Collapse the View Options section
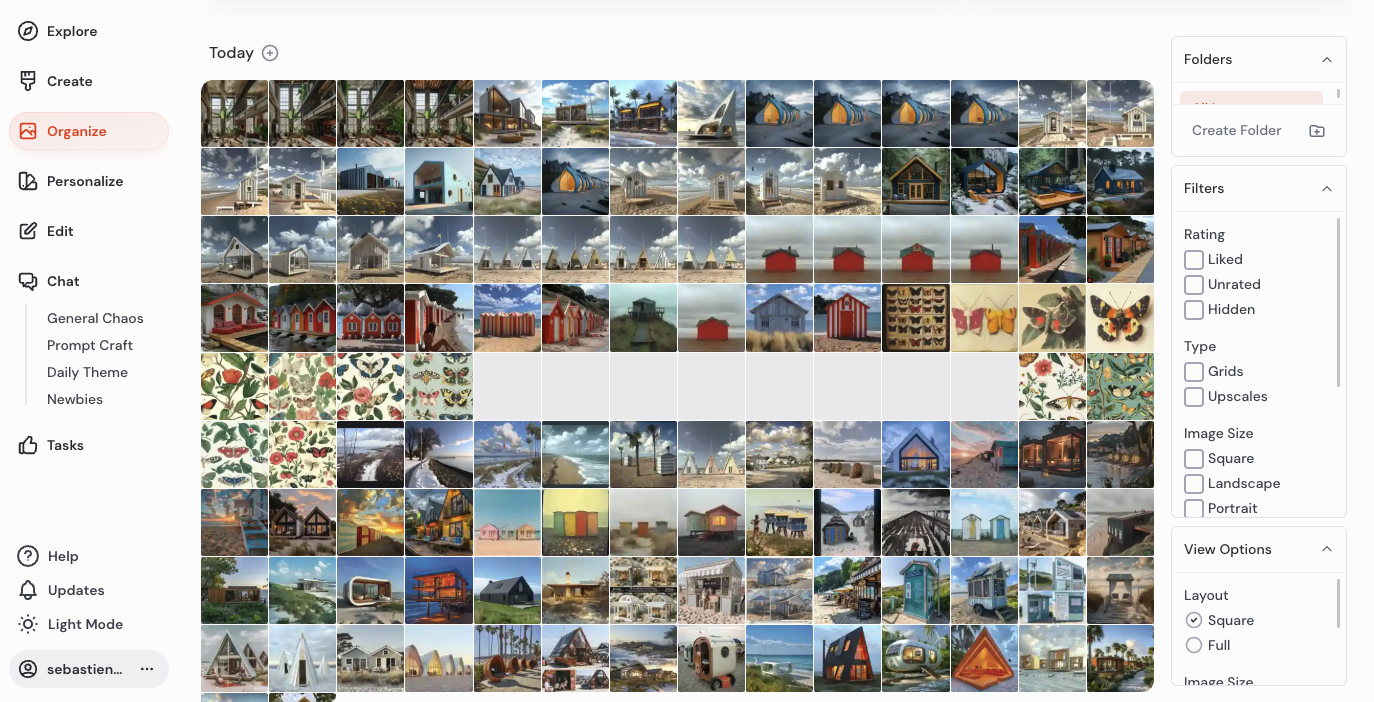 tap(1327, 548)
